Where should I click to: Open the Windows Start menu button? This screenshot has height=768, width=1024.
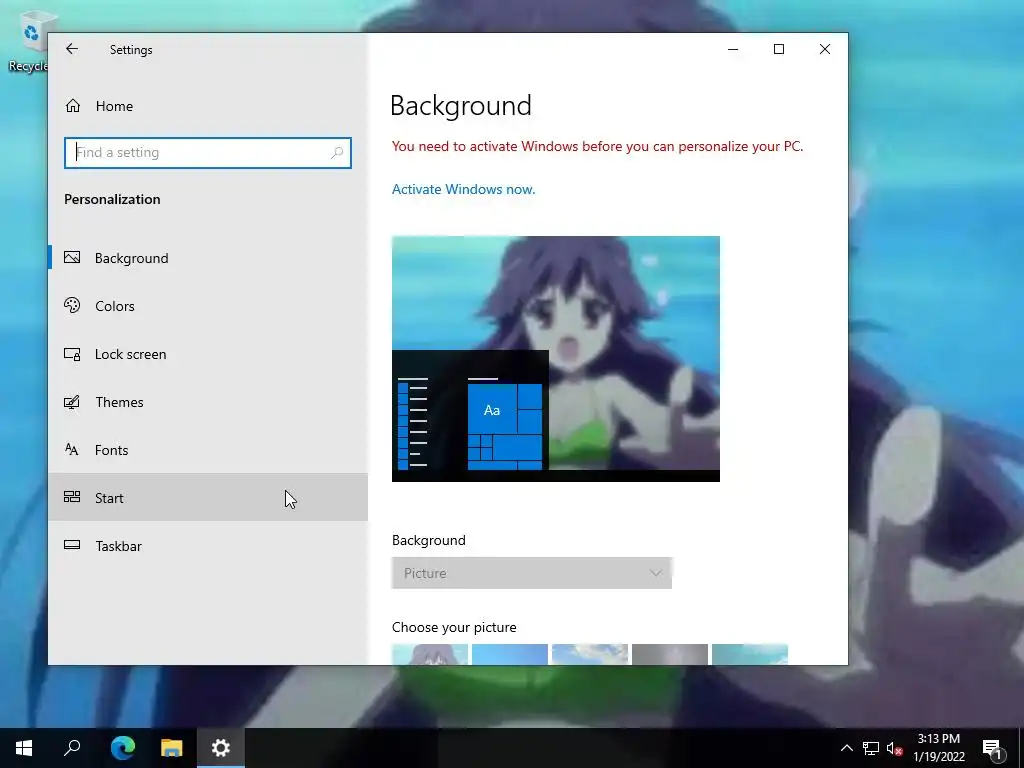point(24,748)
